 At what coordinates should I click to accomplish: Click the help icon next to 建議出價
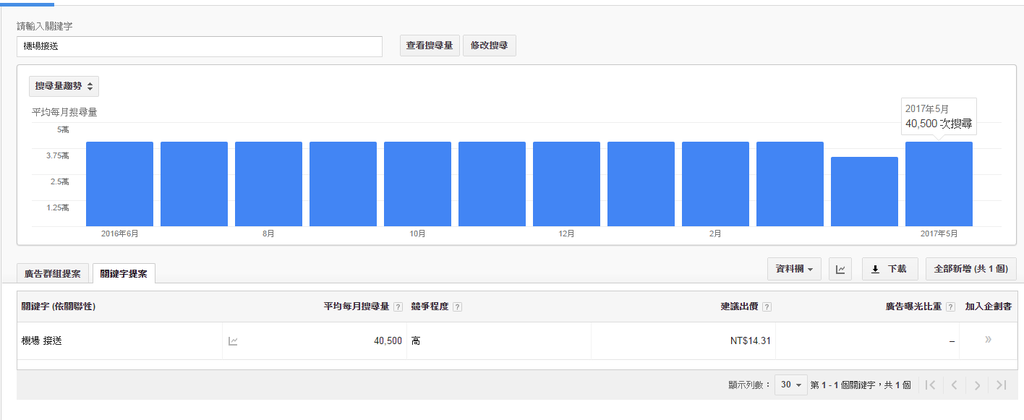click(767, 307)
